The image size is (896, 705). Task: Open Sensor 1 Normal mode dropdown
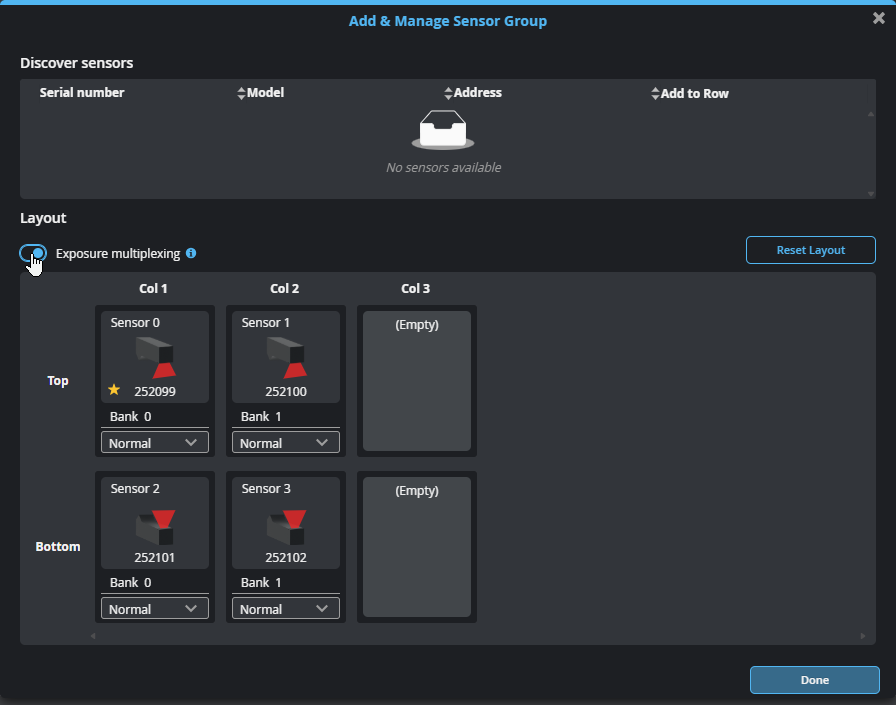(x=286, y=443)
